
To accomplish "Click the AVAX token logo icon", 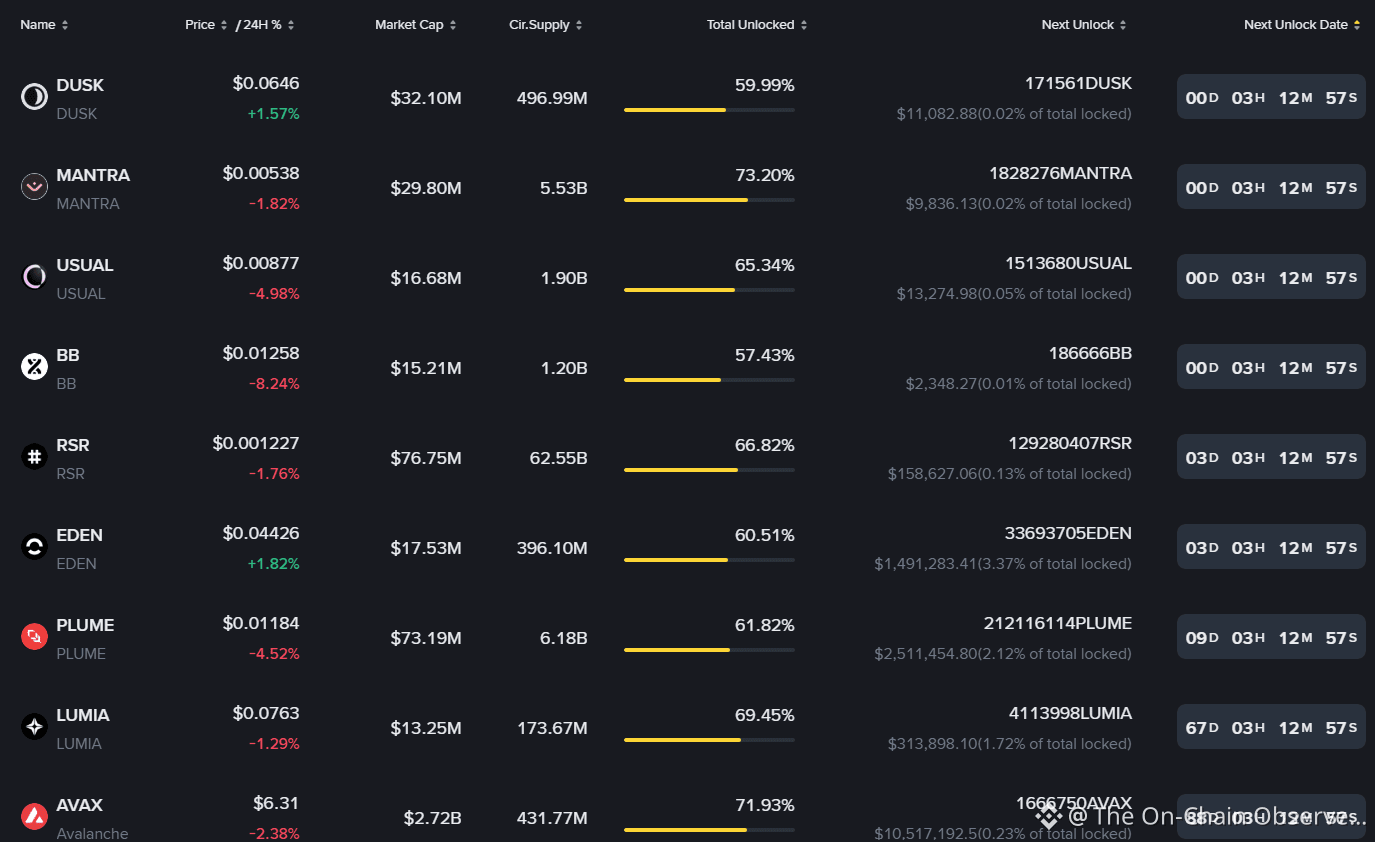I will point(34,817).
